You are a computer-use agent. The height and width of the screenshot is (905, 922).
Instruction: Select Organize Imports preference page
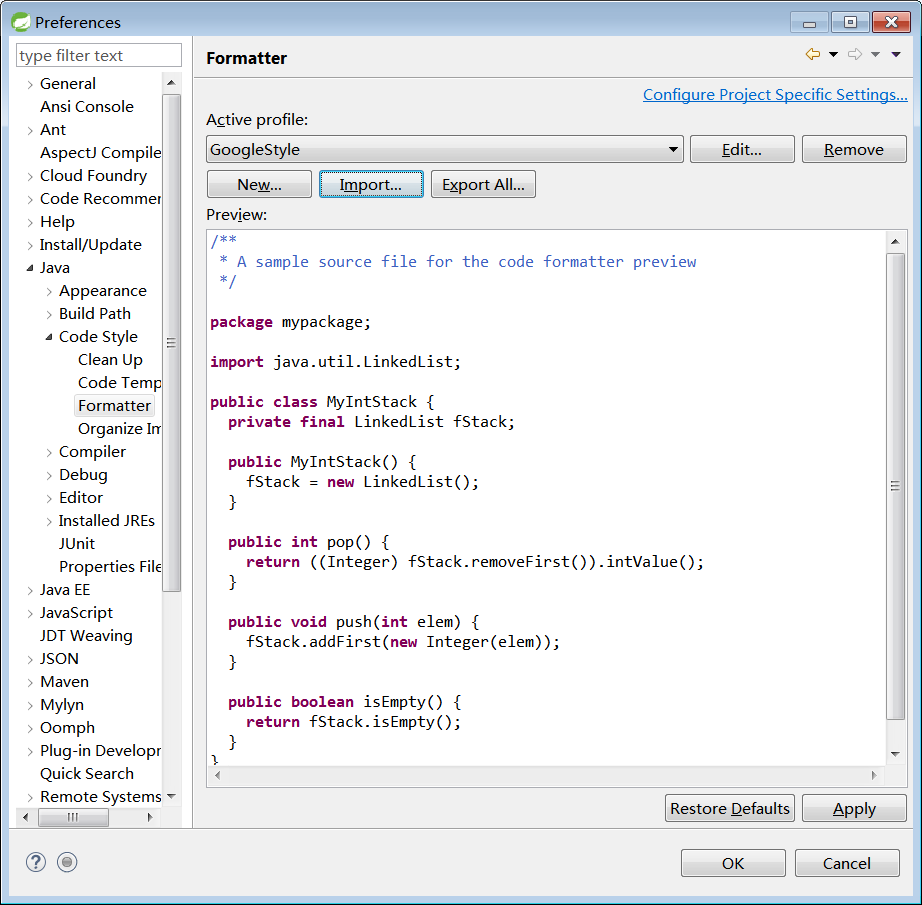point(119,429)
